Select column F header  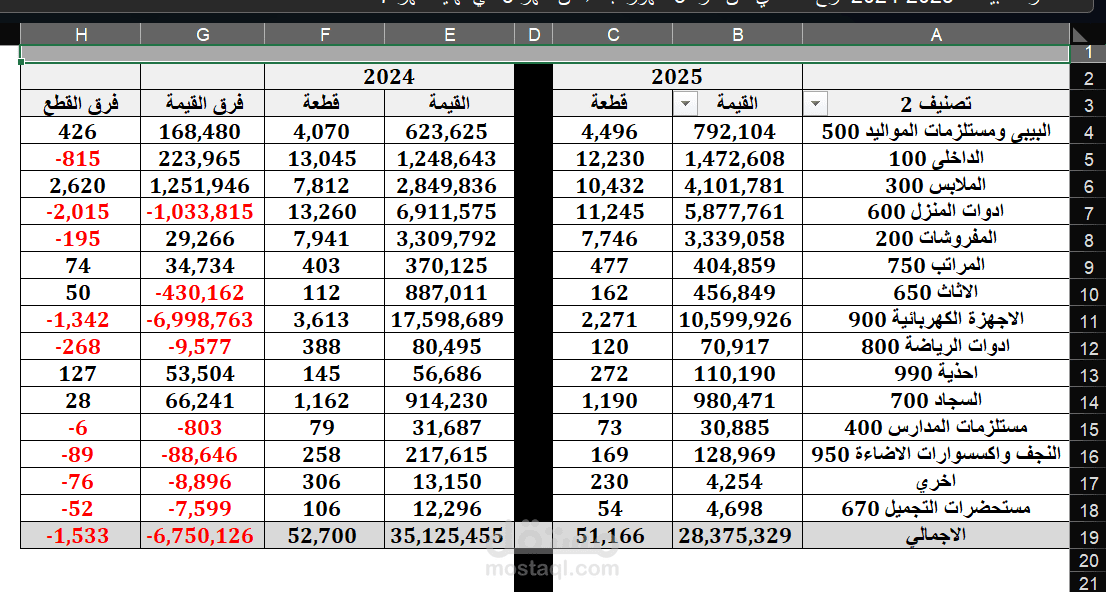pyautogui.click(x=324, y=35)
